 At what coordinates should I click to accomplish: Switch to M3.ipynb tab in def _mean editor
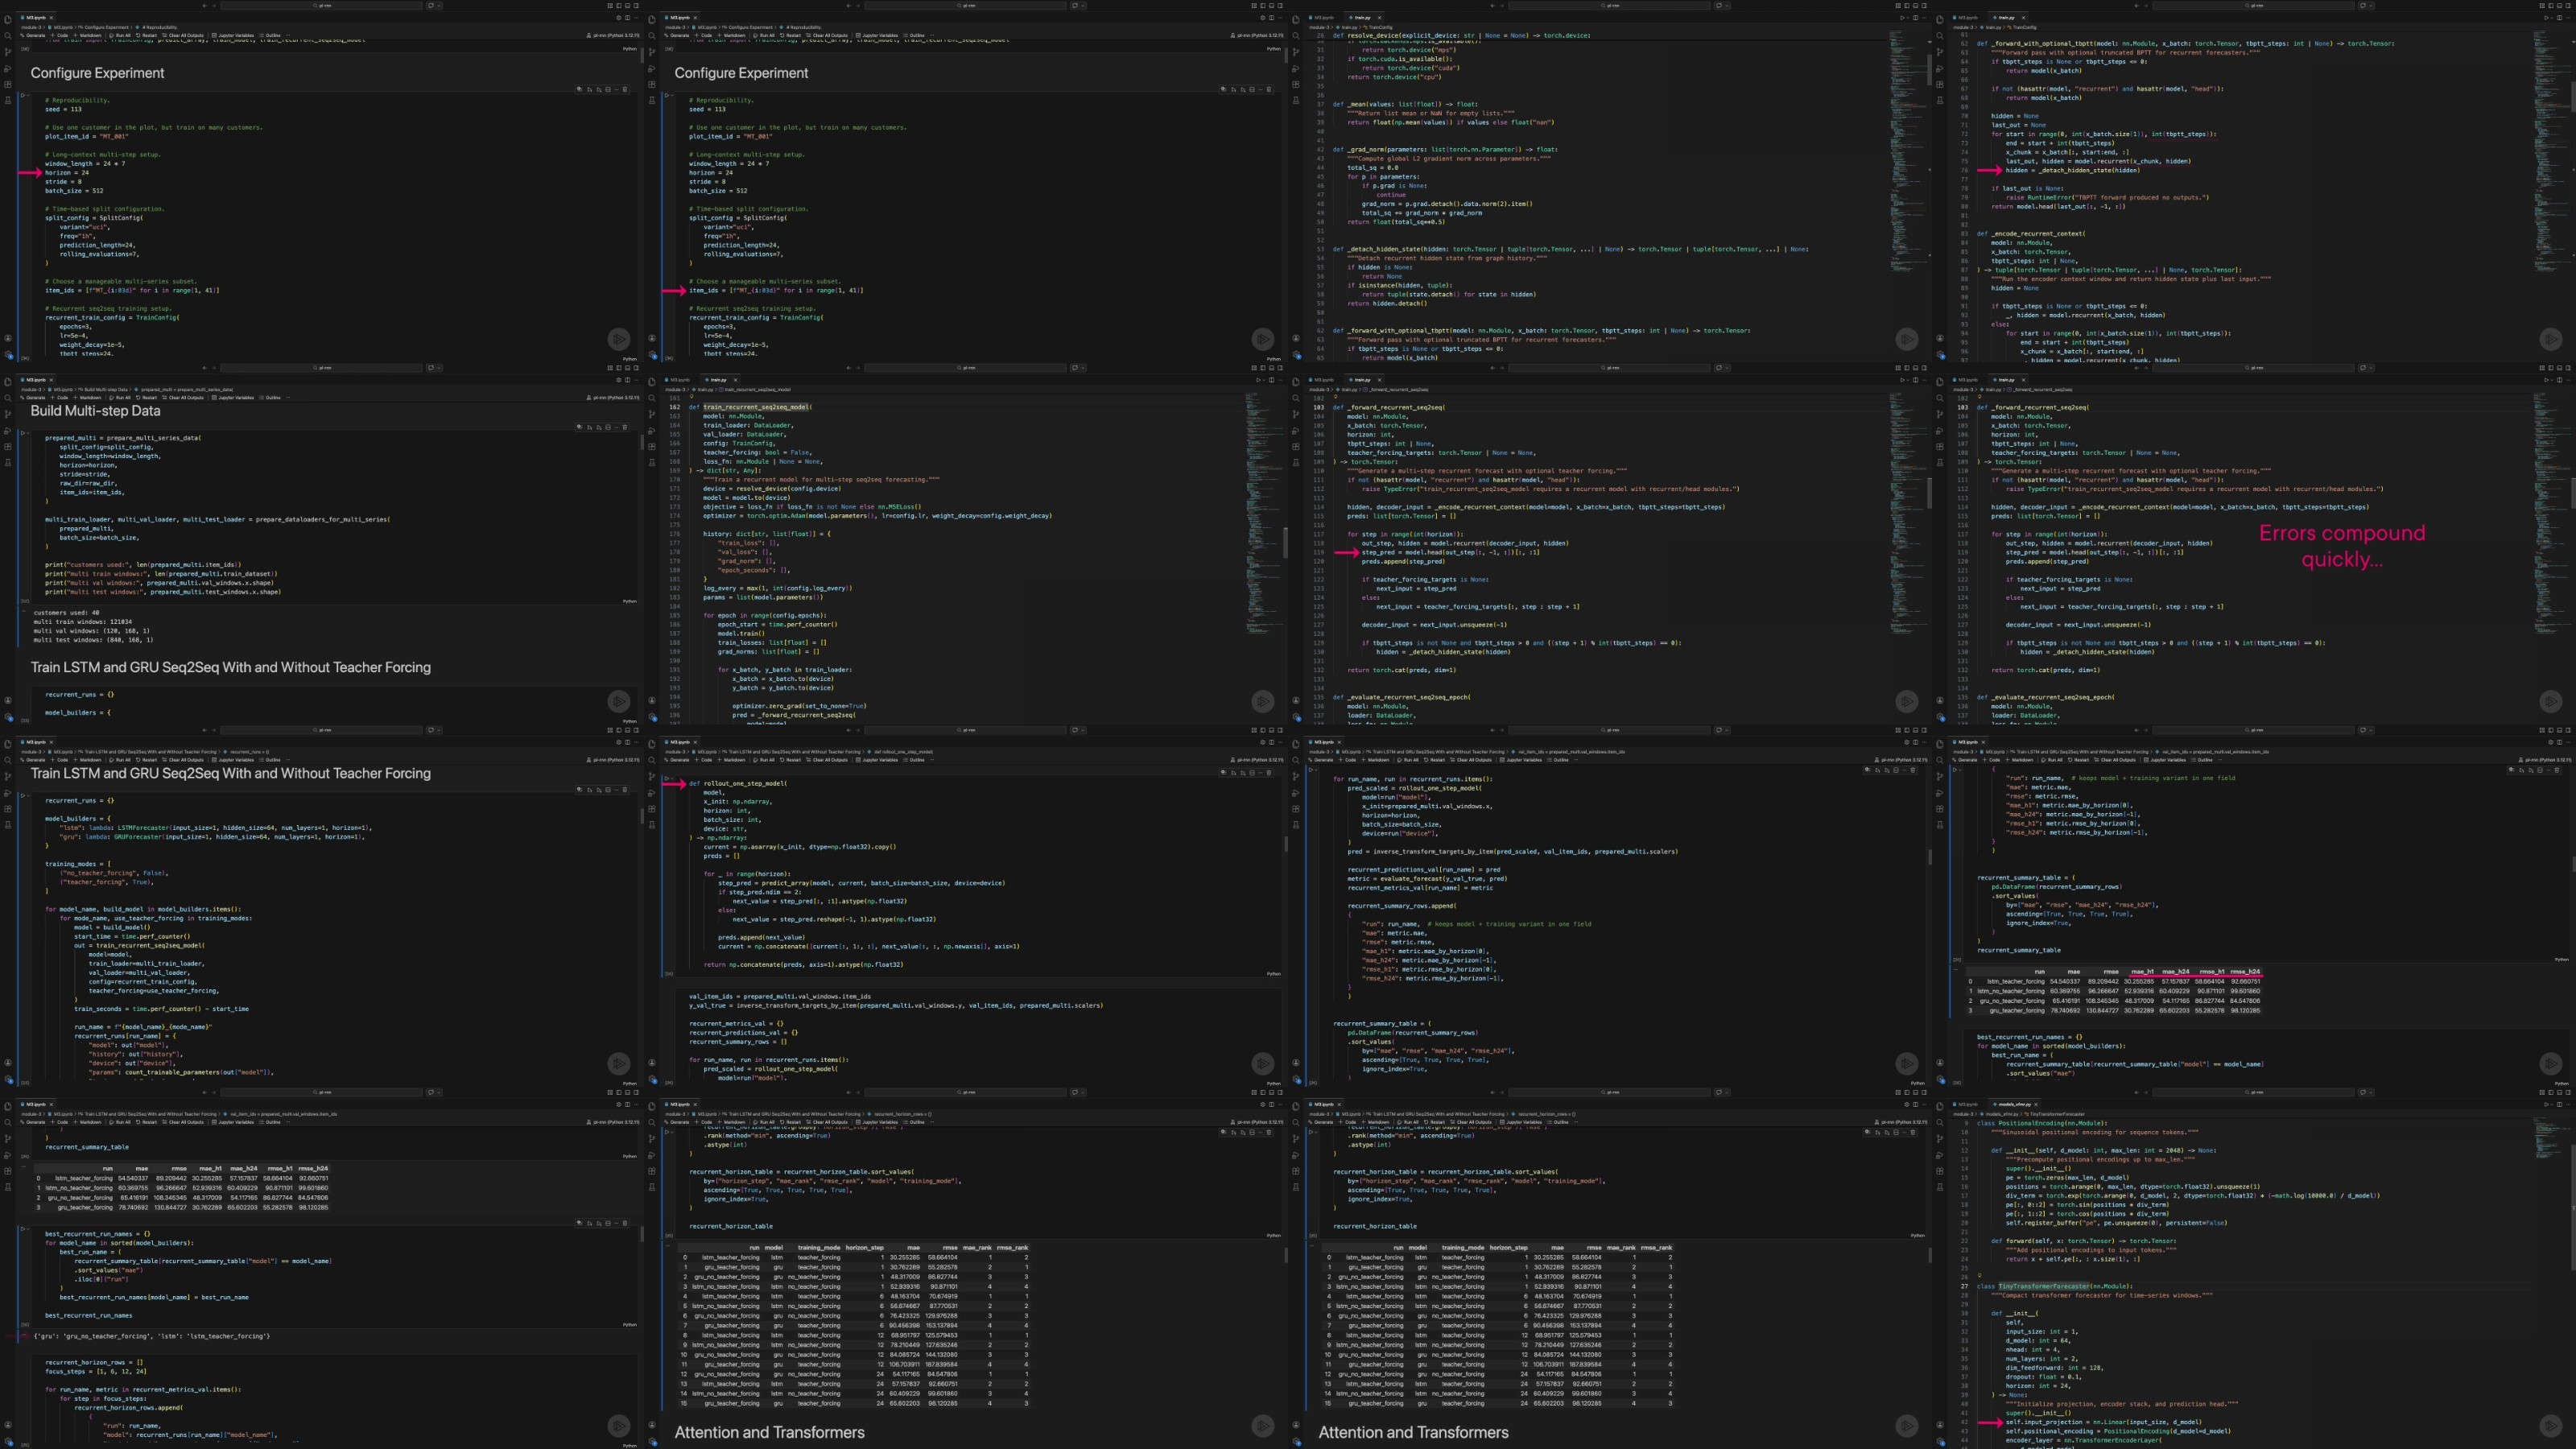(x=1324, y=18)
